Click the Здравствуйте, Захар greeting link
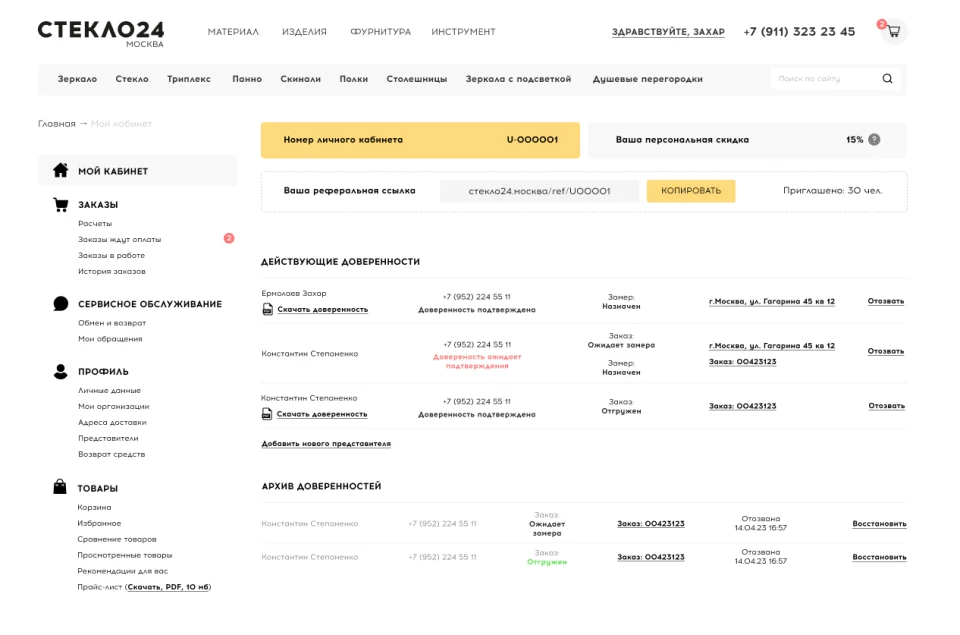960x635 pixels. [x=668, y=32]
